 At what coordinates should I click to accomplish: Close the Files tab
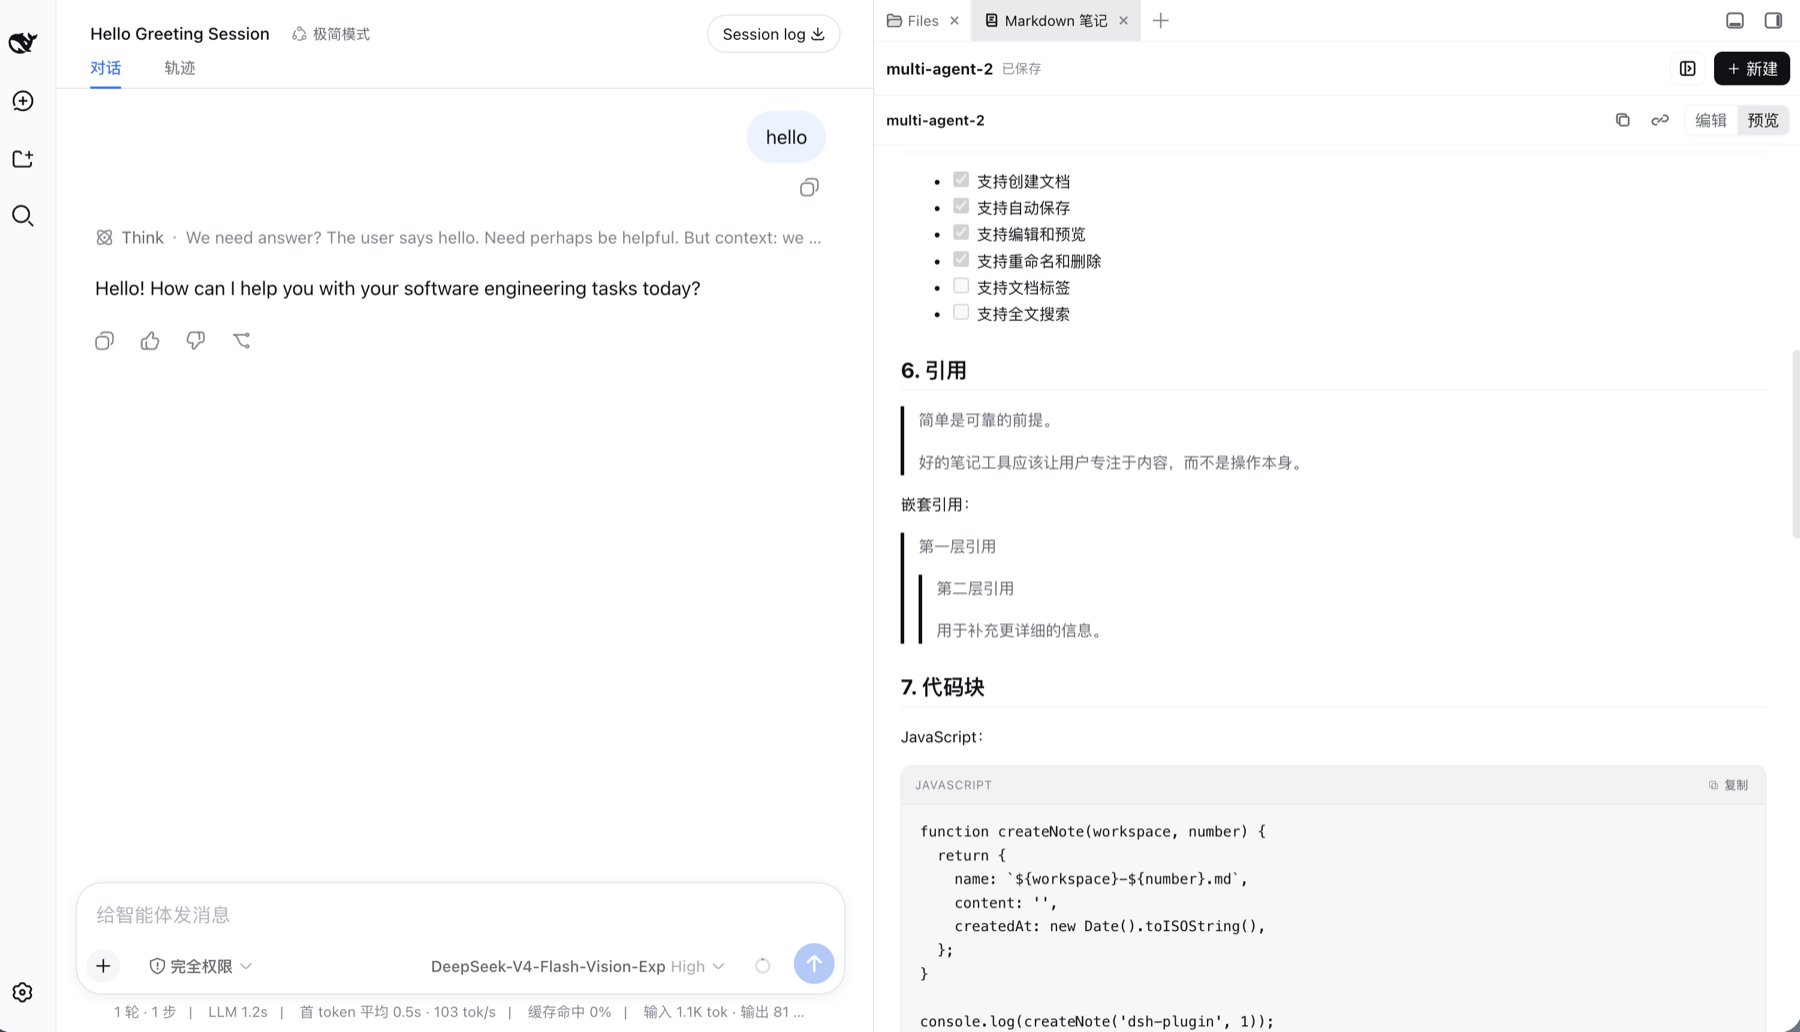(955, 20)
